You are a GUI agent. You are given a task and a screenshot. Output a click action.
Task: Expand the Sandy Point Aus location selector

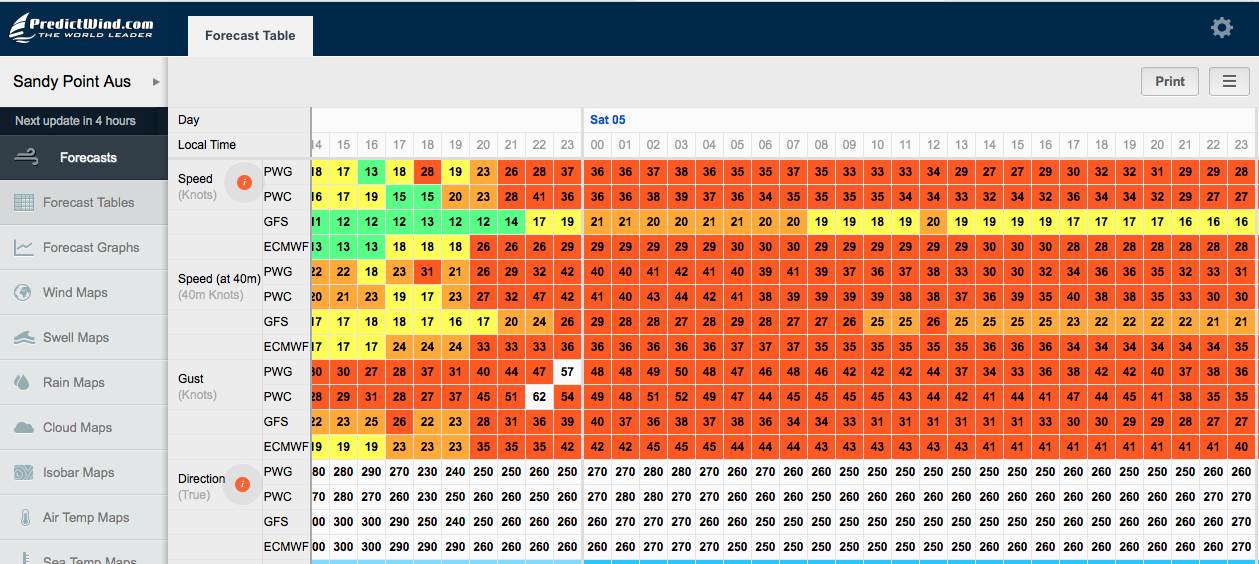156,82
